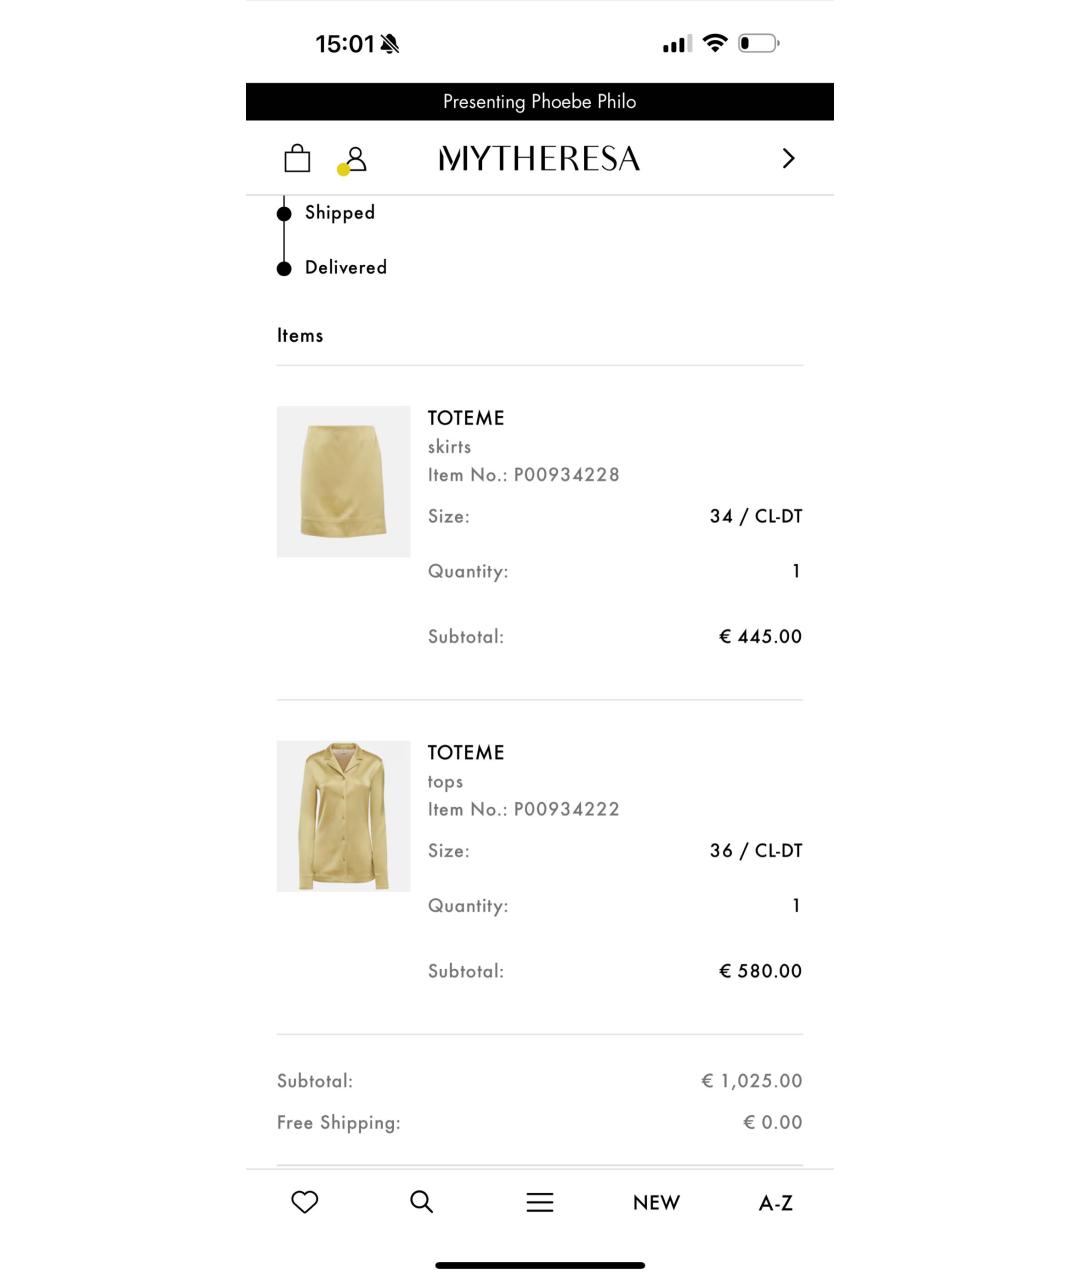
Task: Tap item number P00934228
Action: (x=567, y=475)
